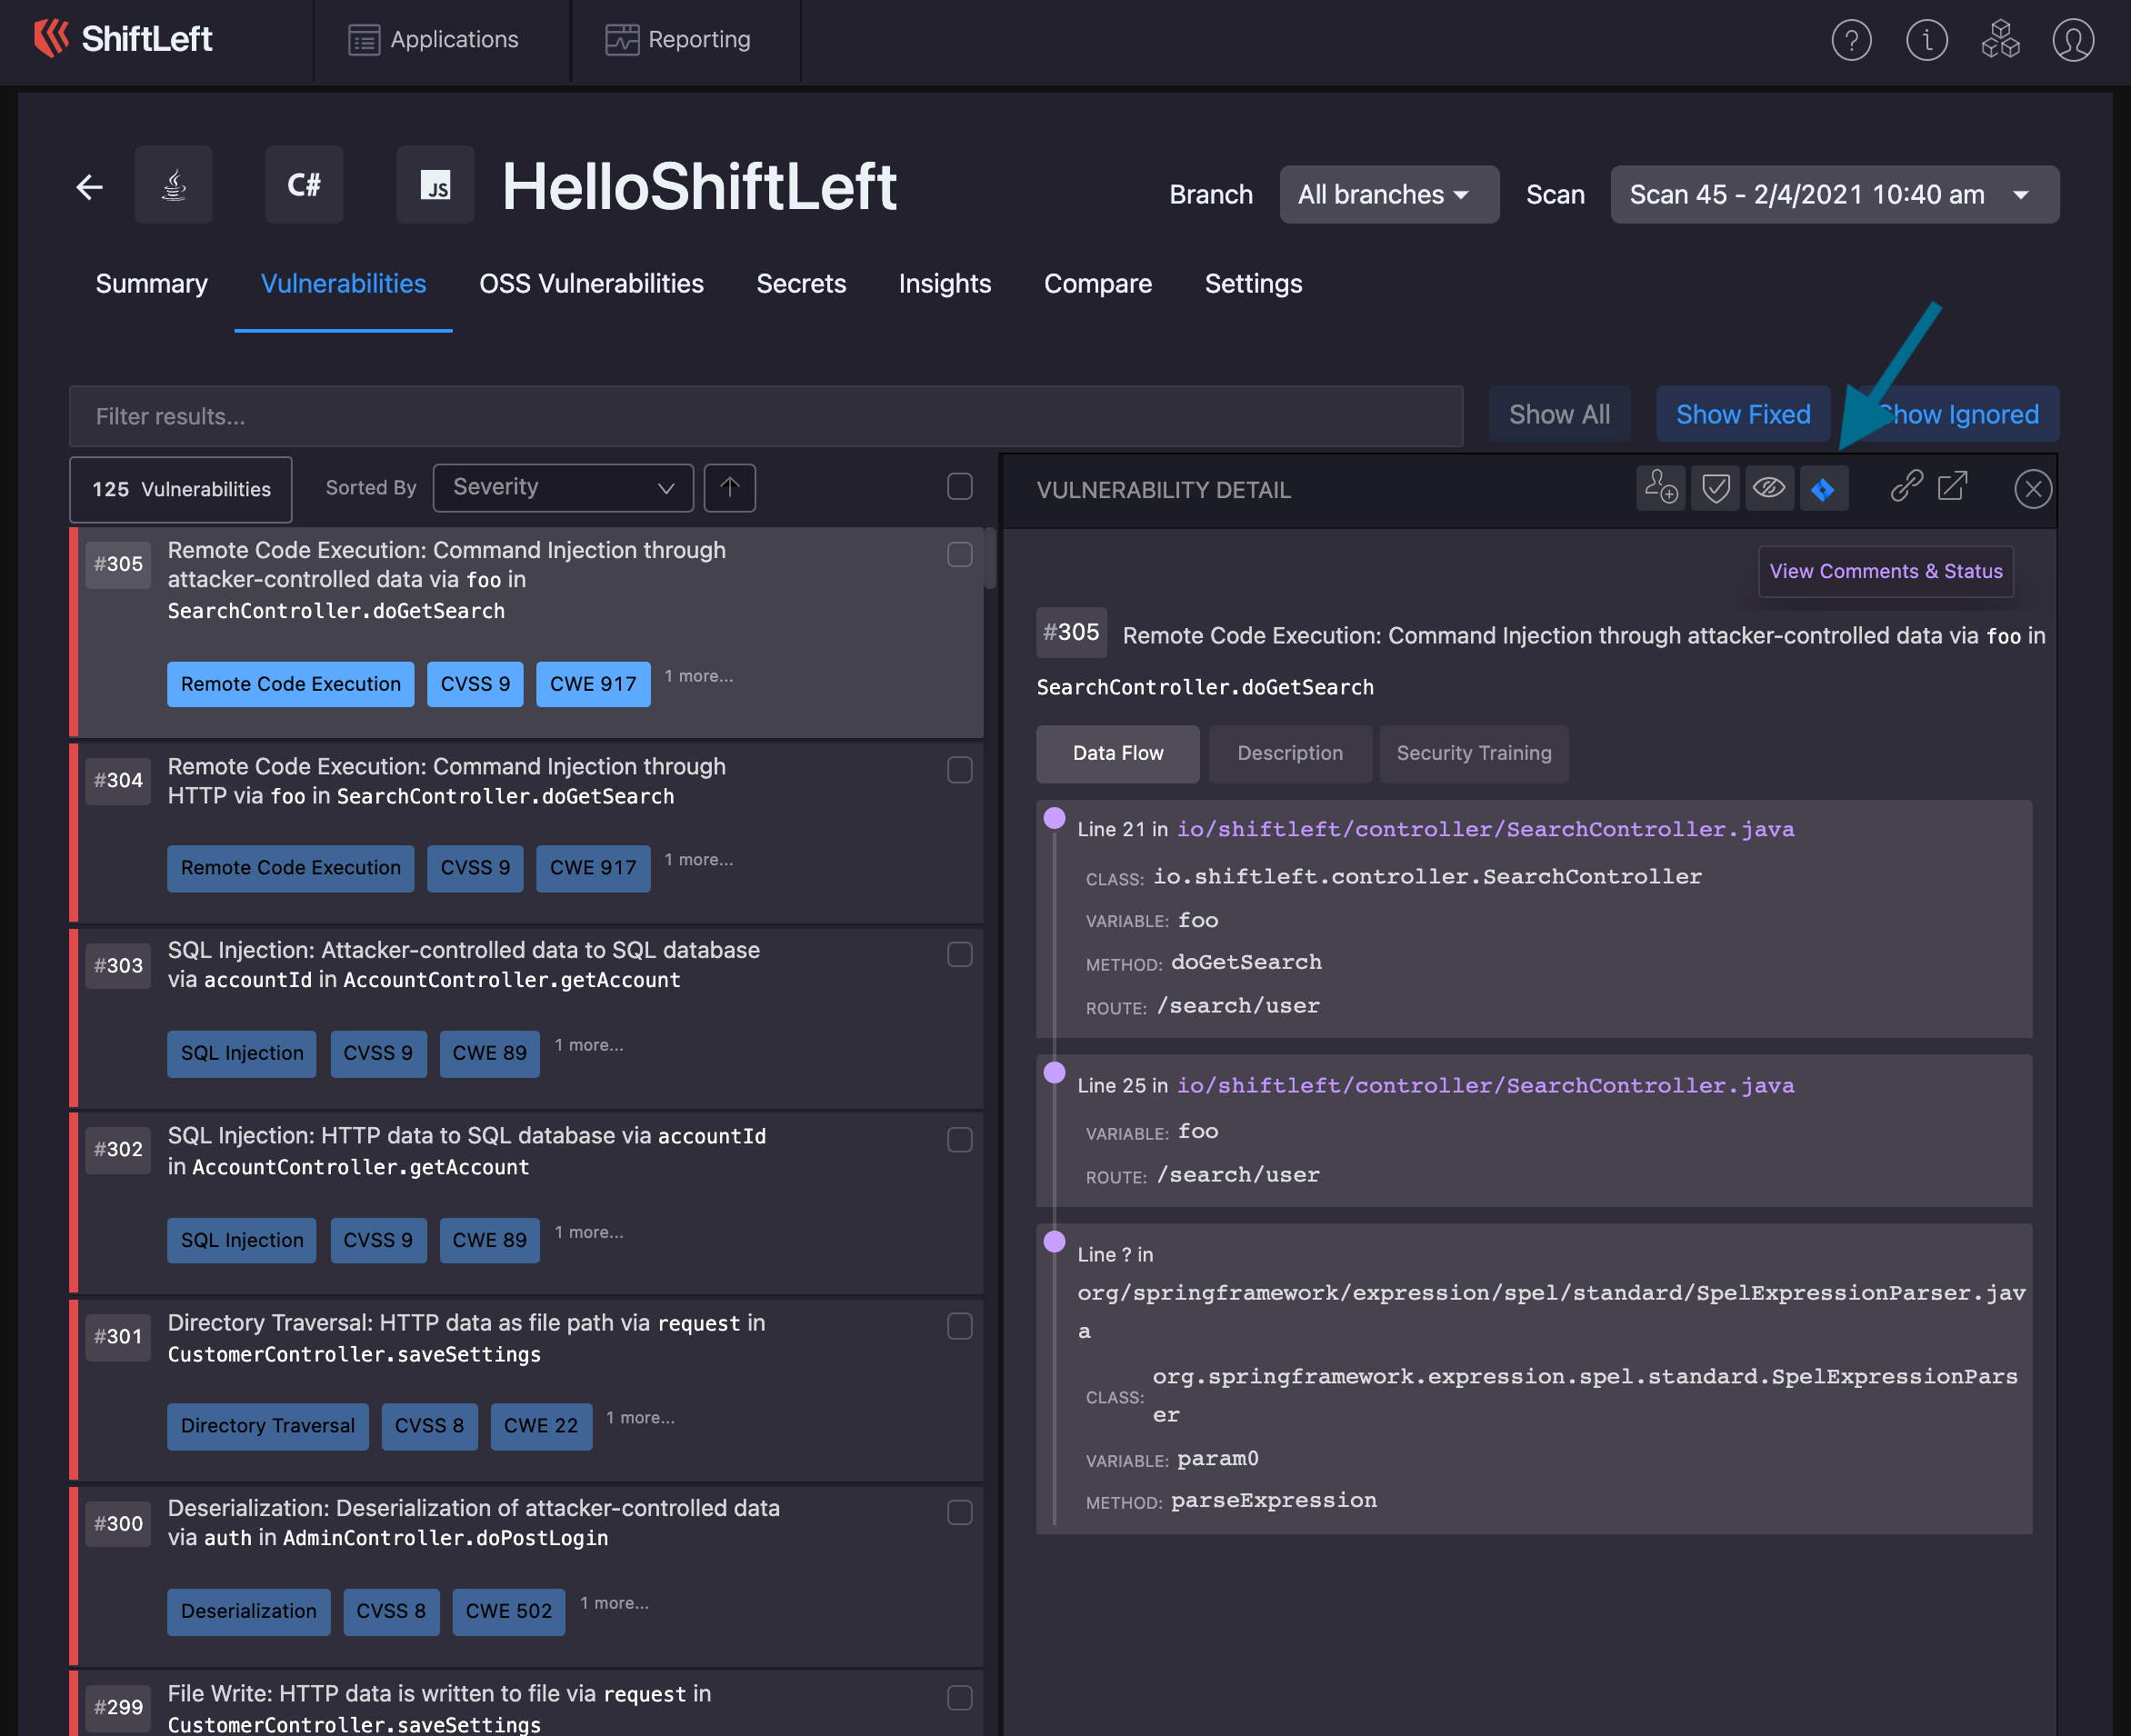The width and height of the screenshot is (2131, 1736).
Task: Mark vulnerability fixed with shield icon
Action: [x=1716, y=488]
